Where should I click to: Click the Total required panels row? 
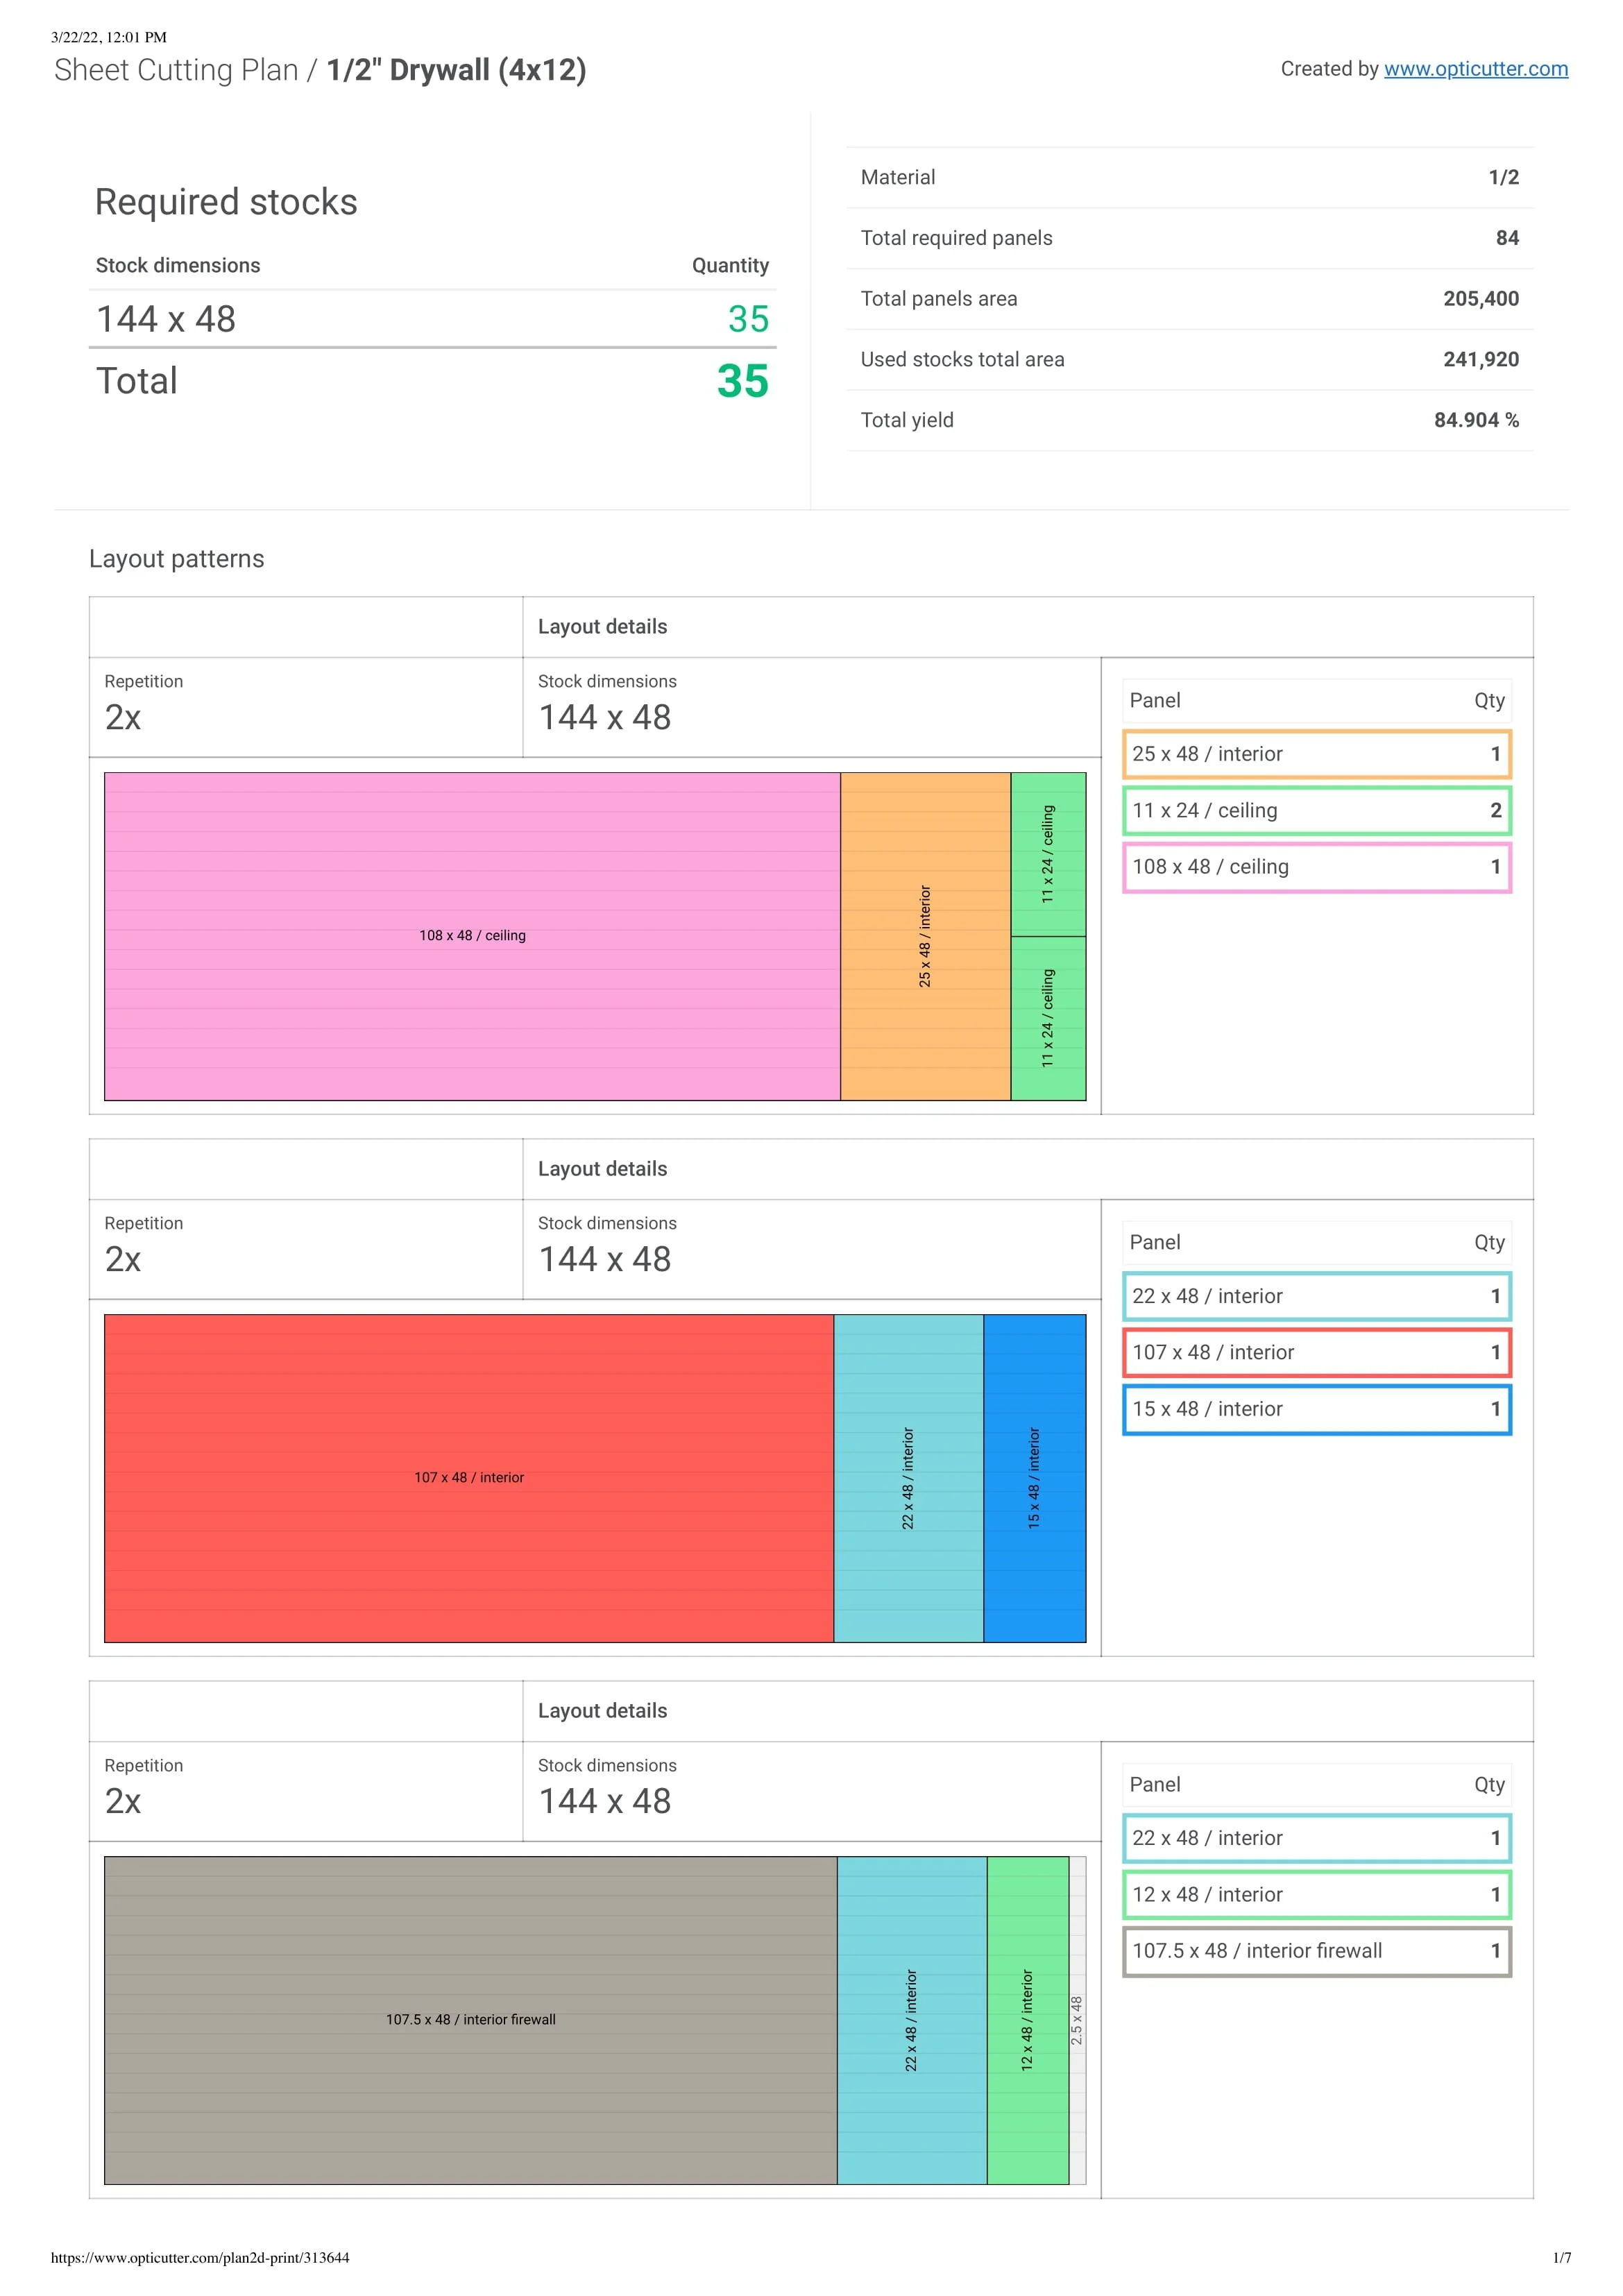(x=1189, y=238)
